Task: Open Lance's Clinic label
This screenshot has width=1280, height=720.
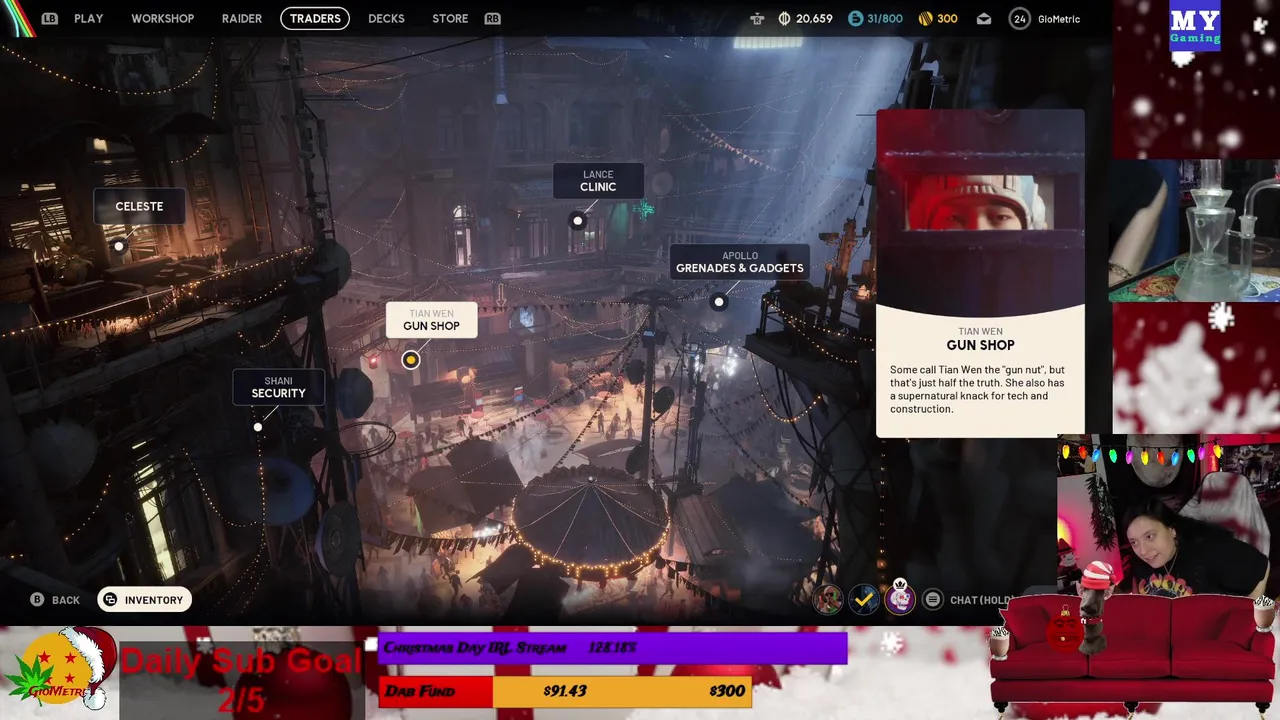Action: [598, 181]
